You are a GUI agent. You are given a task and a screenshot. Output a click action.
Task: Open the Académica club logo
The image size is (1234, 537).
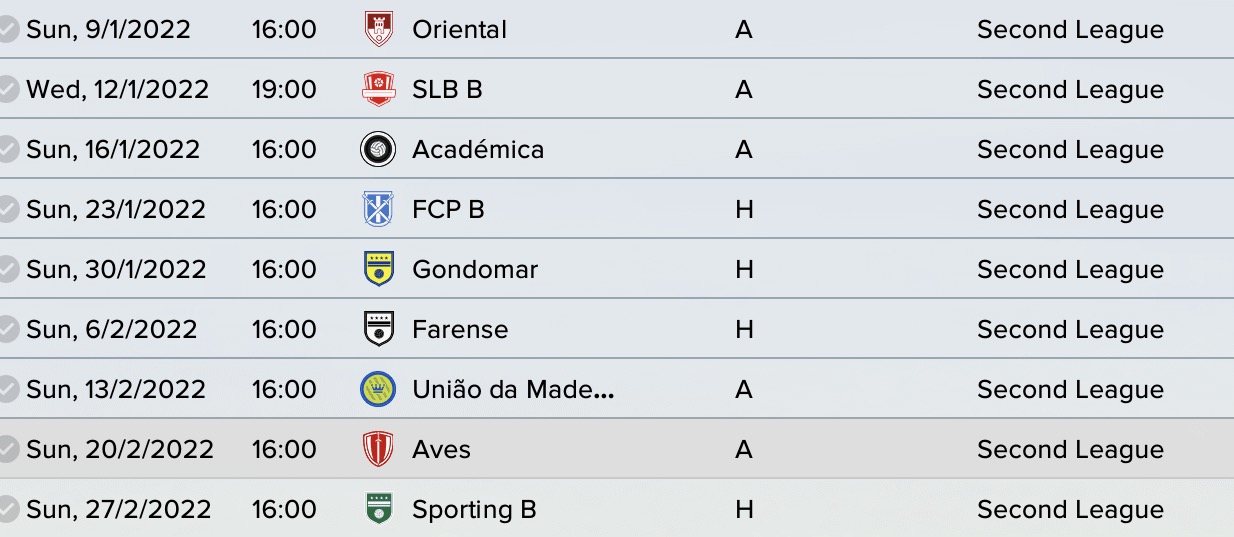pos(378,149)
